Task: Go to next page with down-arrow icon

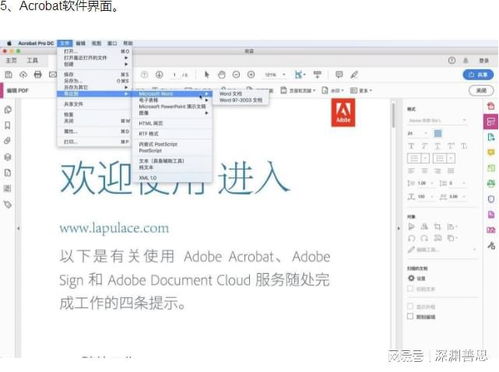Action: [x=159, y=75]
